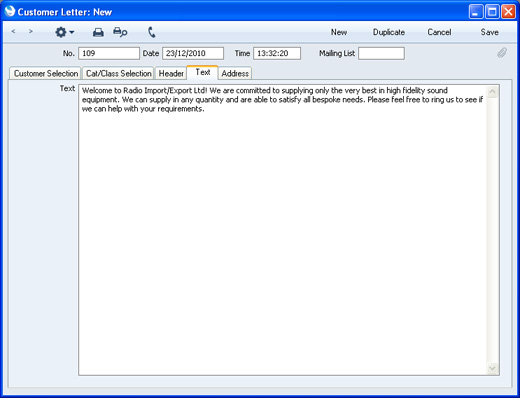This screenshot has height=398, width=520.
Task: Cancel the customer letter
Action: click(x=439, y=32)
